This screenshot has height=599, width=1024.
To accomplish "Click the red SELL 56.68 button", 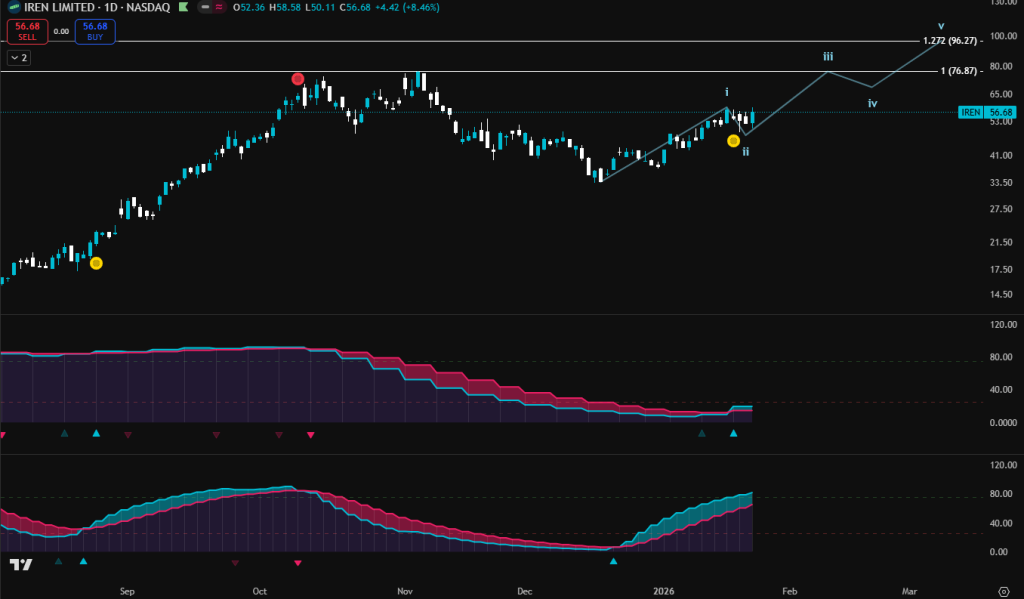I will coord(27,31).
